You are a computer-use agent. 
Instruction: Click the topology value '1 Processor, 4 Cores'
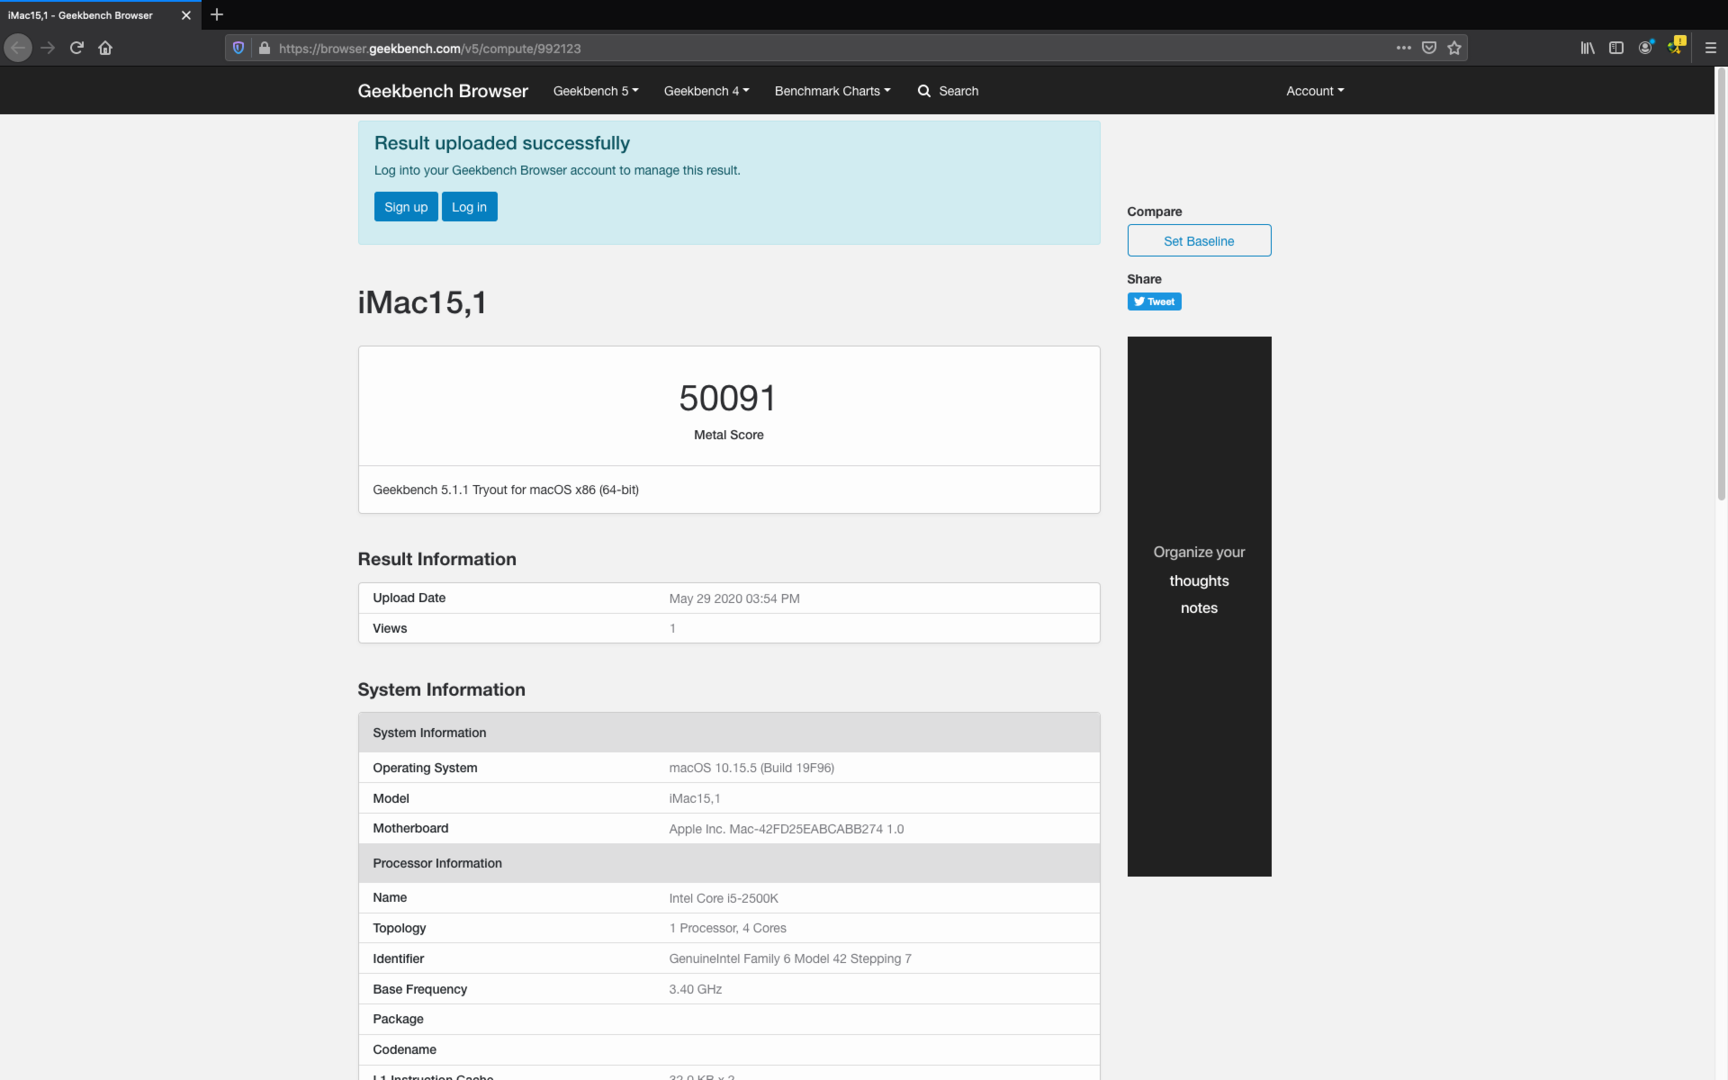click(x=727, y=928)
